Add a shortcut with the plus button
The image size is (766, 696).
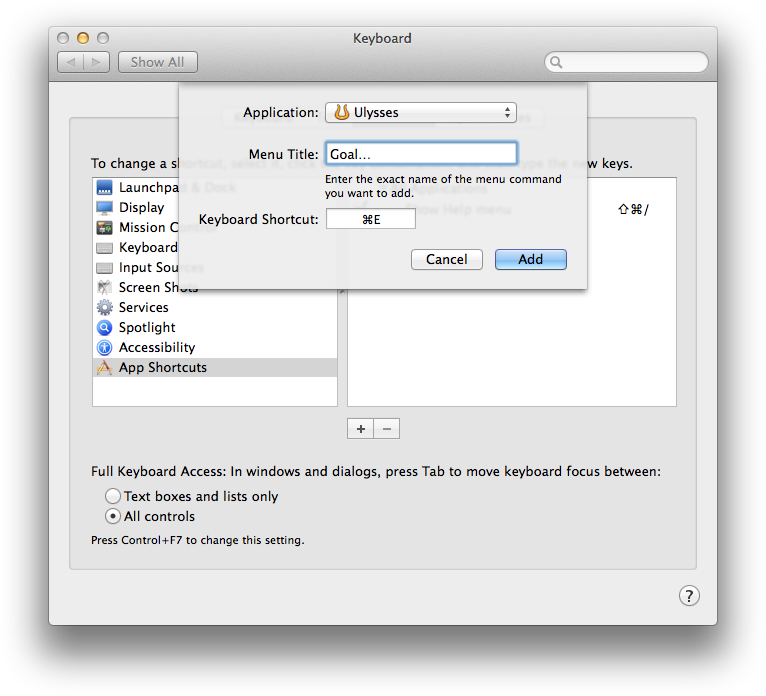(361, 429)
